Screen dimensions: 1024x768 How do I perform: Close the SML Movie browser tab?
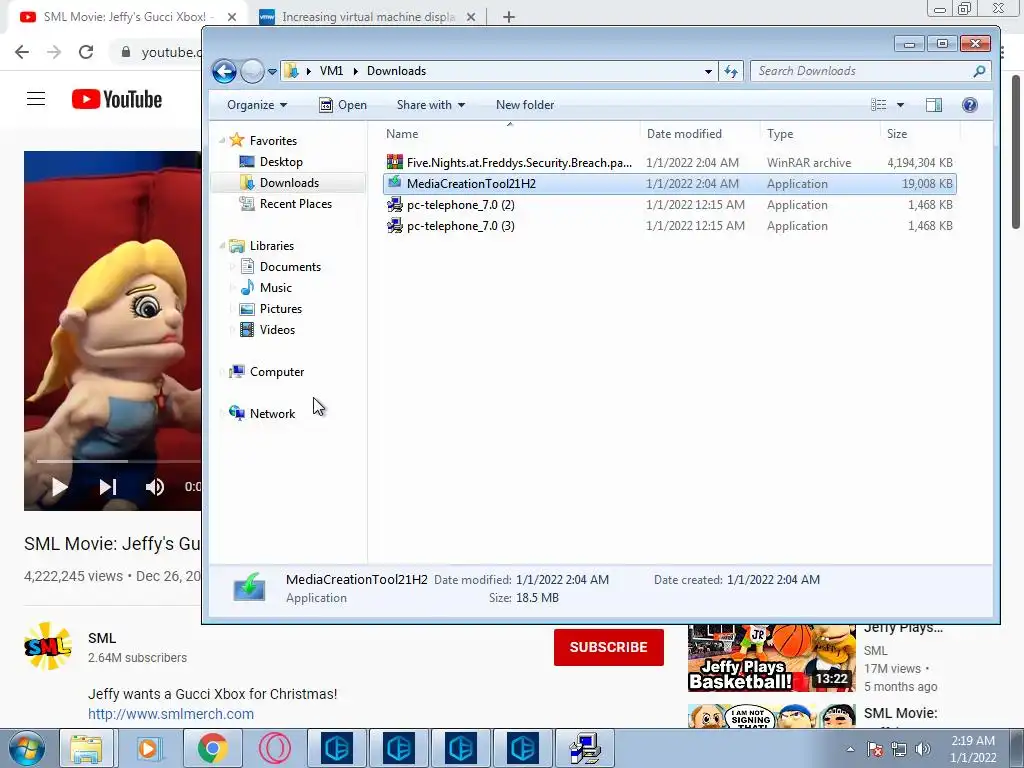pos(232,17)
